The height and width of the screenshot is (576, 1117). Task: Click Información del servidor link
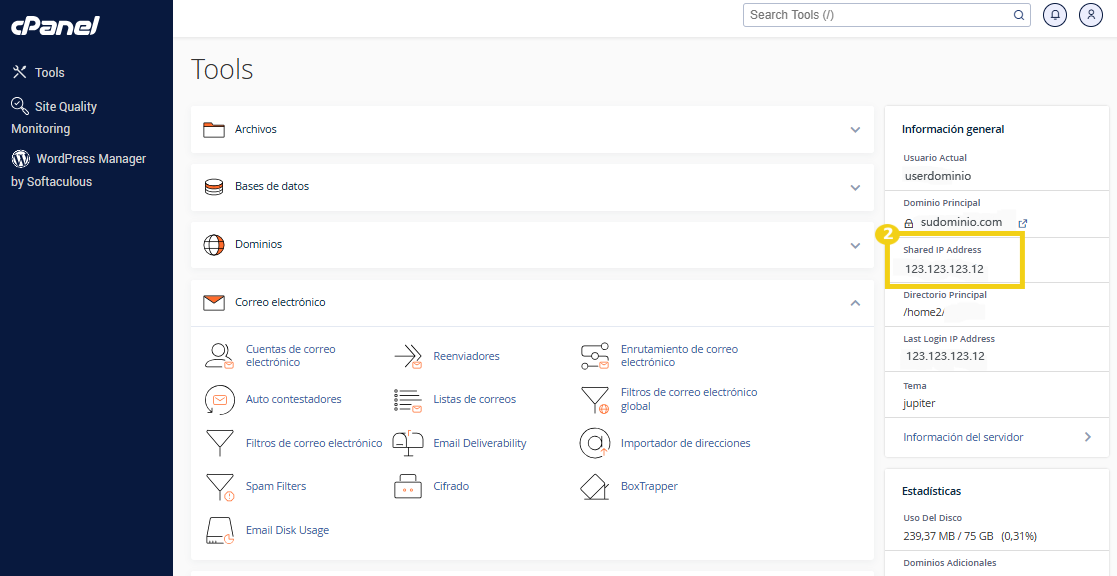962,437
